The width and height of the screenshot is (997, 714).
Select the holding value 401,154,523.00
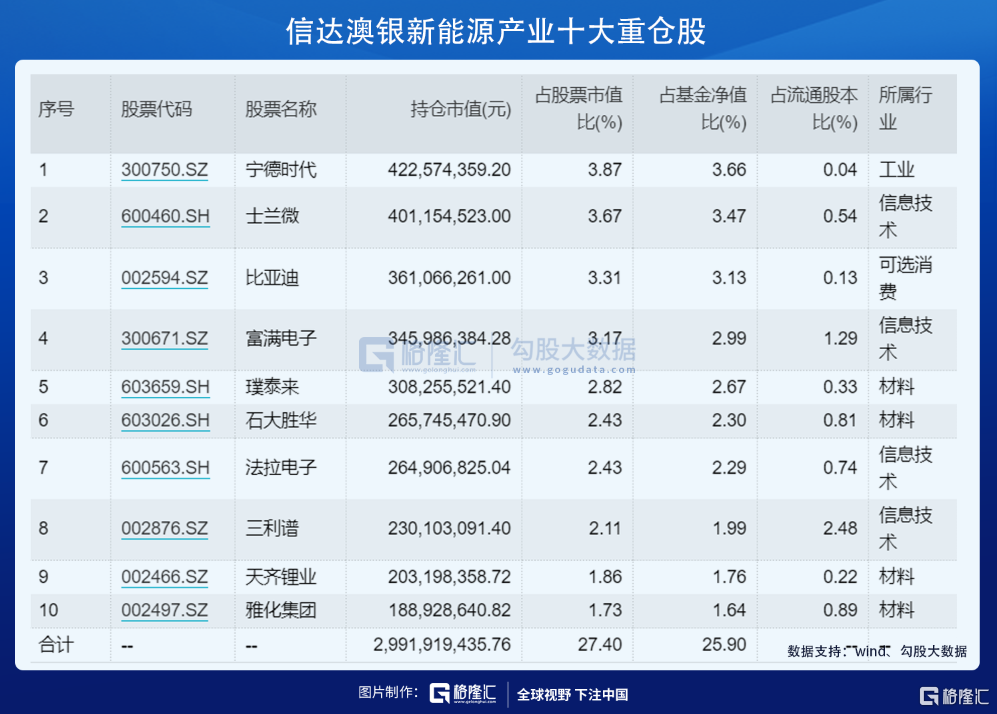[x=450, y=216]
